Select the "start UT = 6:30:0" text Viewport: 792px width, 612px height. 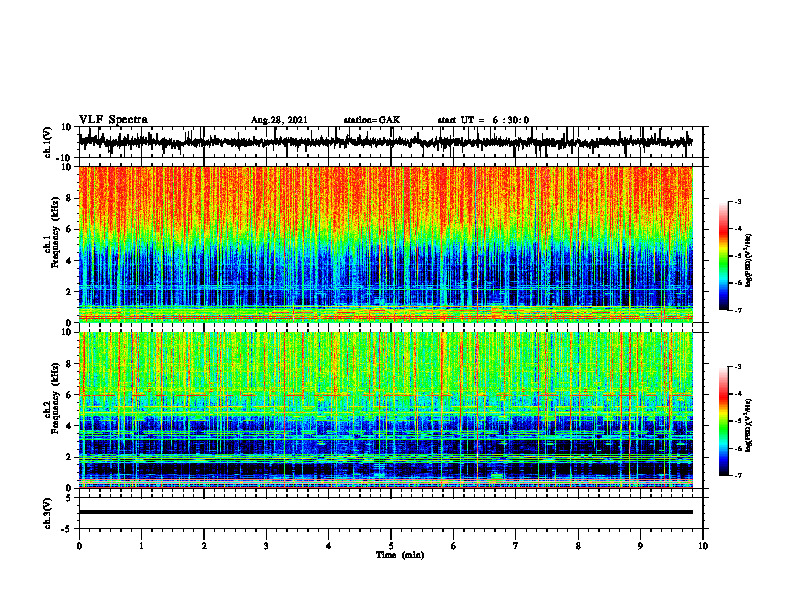coord(483,120)
